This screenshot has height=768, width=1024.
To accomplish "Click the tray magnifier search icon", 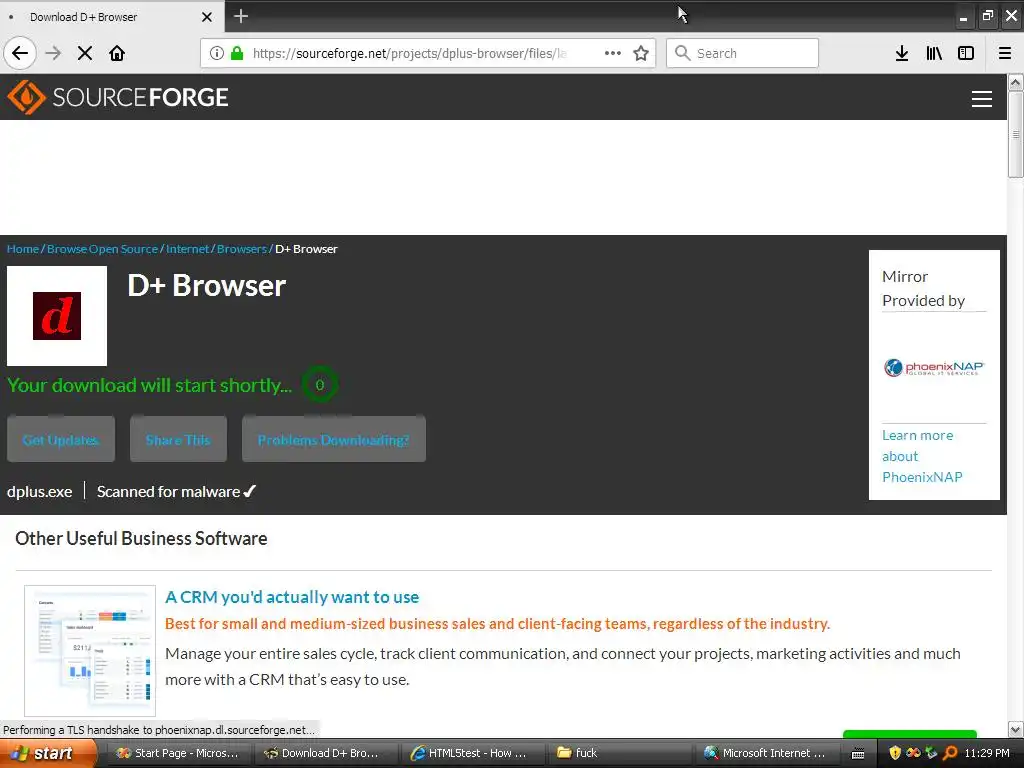I will coord(950,753).
